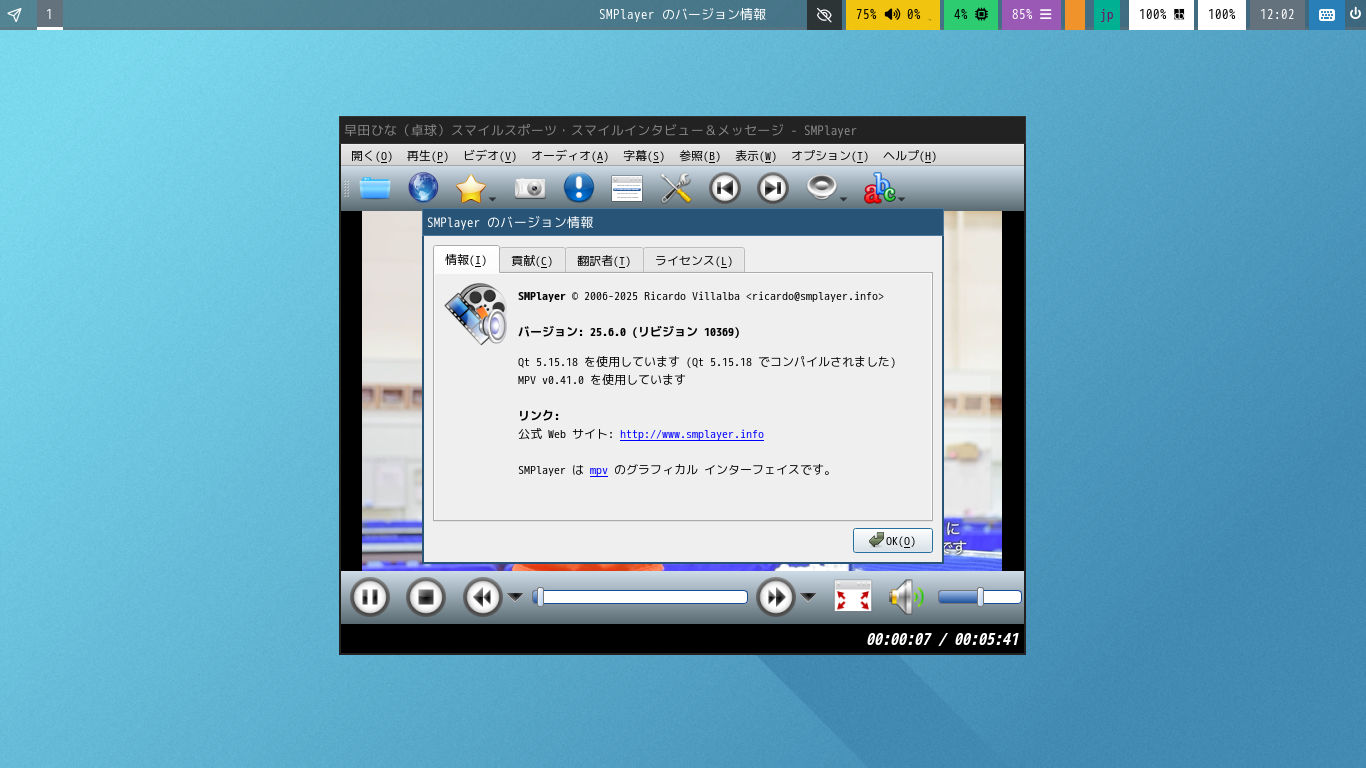
Task: Click the volume 75% indicator in top bar
Action: point(892,15)
